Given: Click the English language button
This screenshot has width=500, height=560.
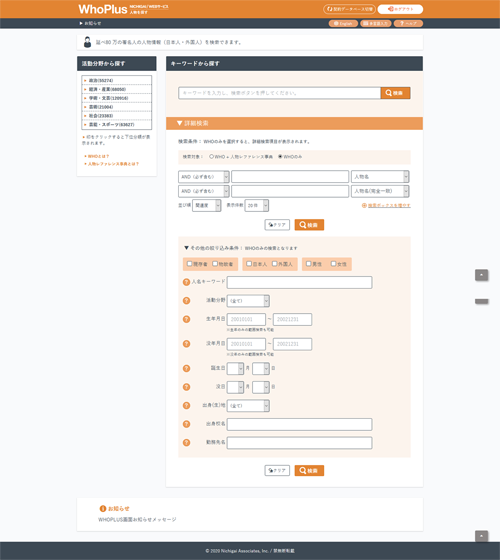Looking at the screenshot, I should pyautogui.click(x=343, y=23).
